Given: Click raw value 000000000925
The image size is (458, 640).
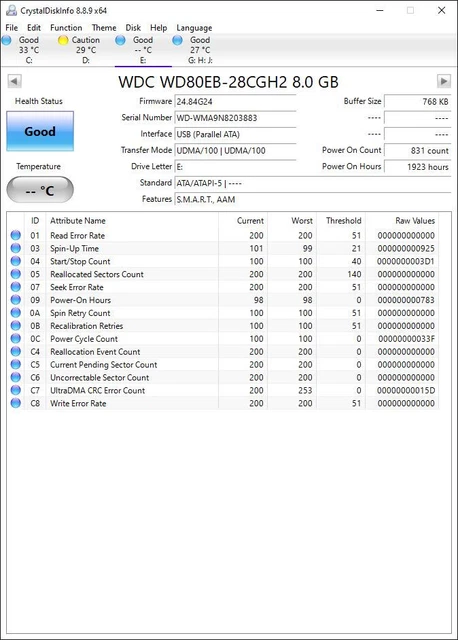Looking at the screenshot, I should tap(406, 249).
